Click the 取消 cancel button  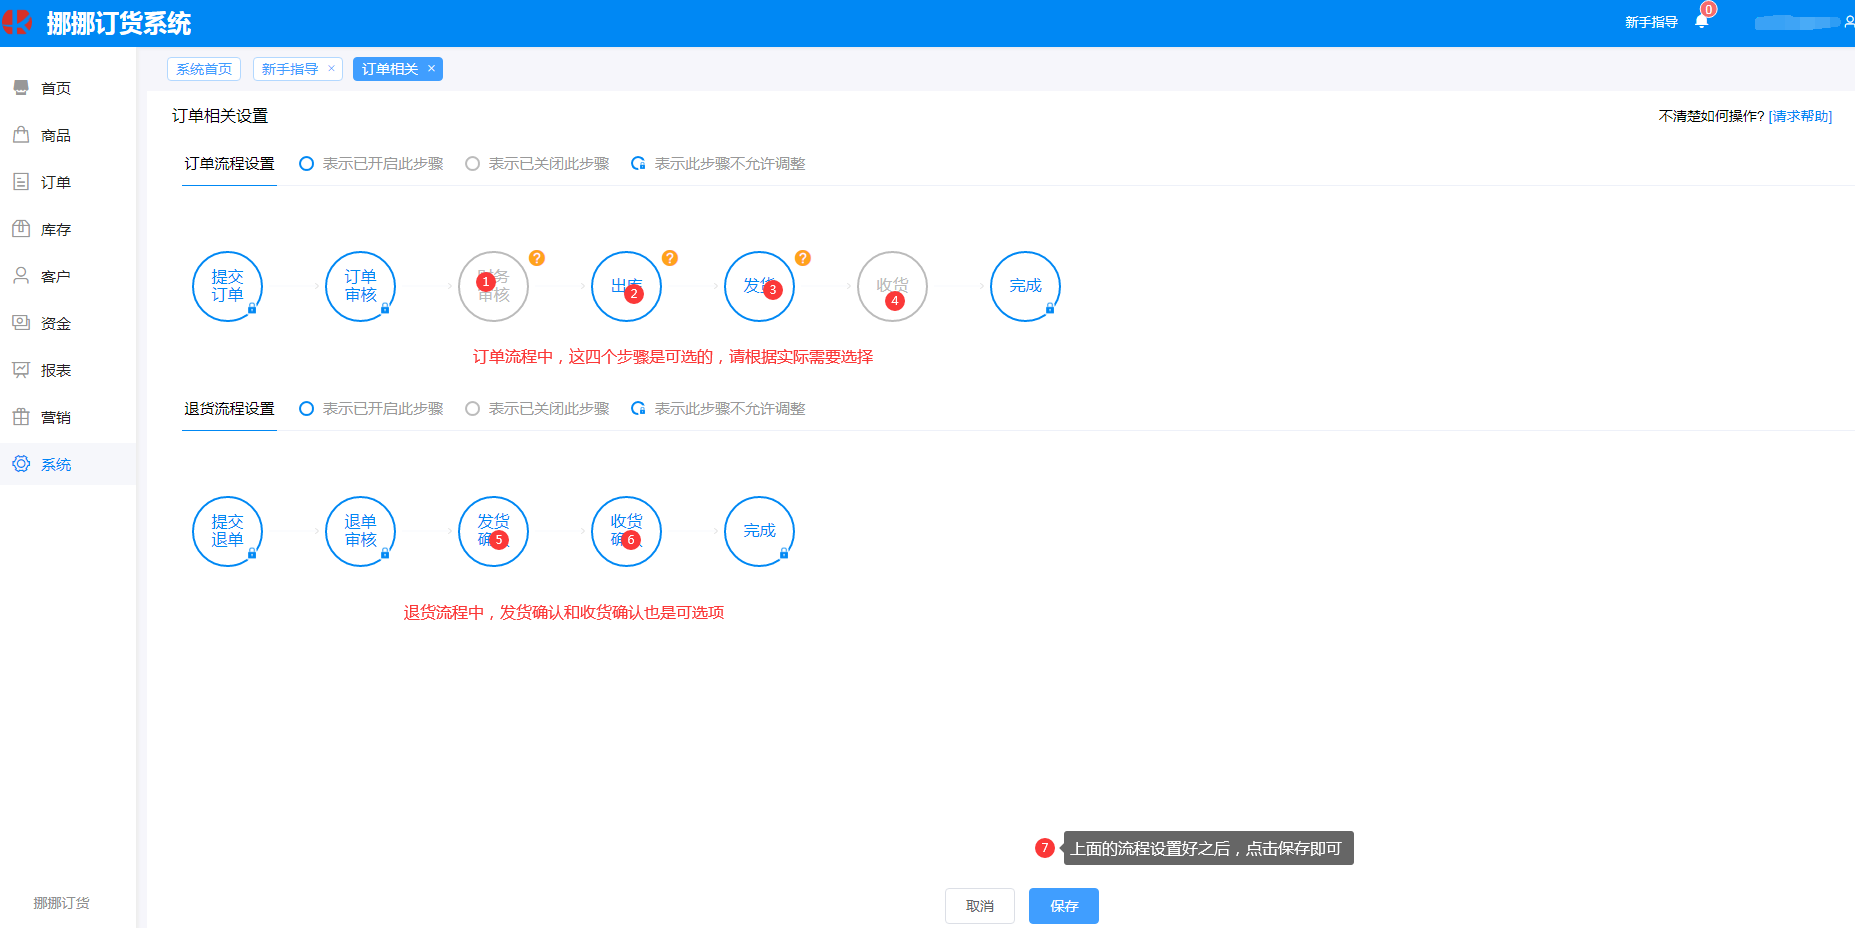tap(979, 906)
